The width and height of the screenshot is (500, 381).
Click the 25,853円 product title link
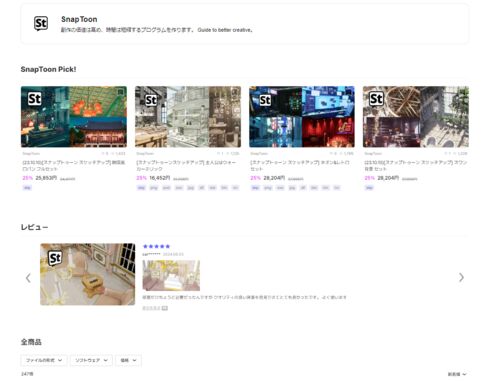(x=74, y=166)
